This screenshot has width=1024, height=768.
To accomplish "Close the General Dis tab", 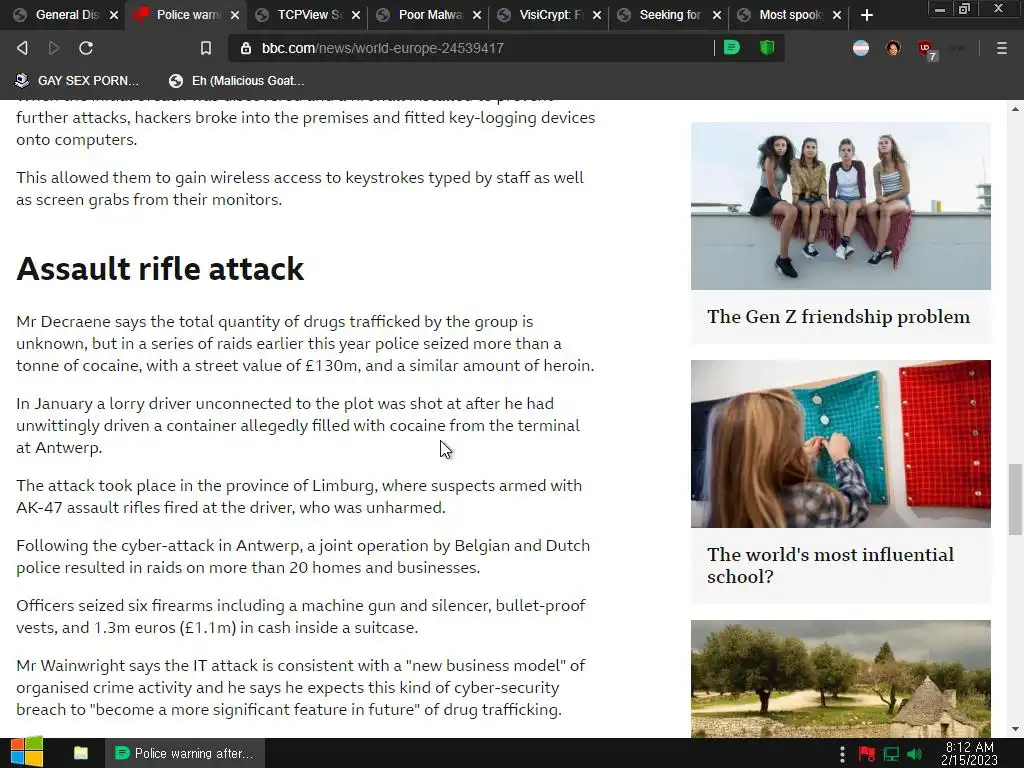I will click(x=114, y=15).
